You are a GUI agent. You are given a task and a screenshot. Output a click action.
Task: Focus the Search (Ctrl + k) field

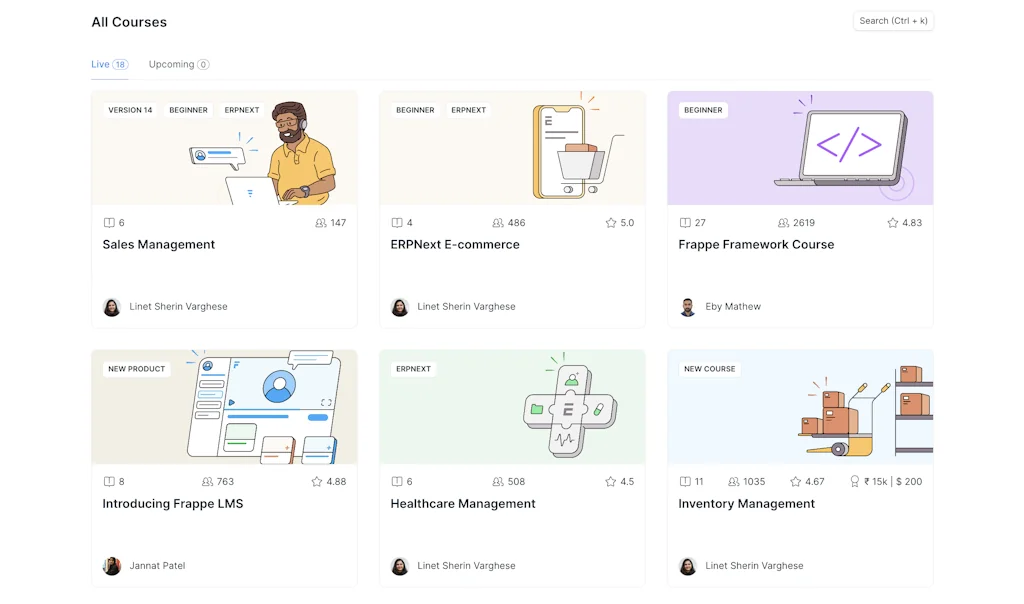point(893,21)
